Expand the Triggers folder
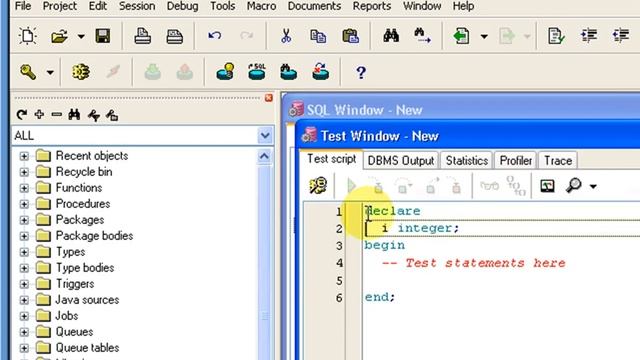 click(24, 284)
